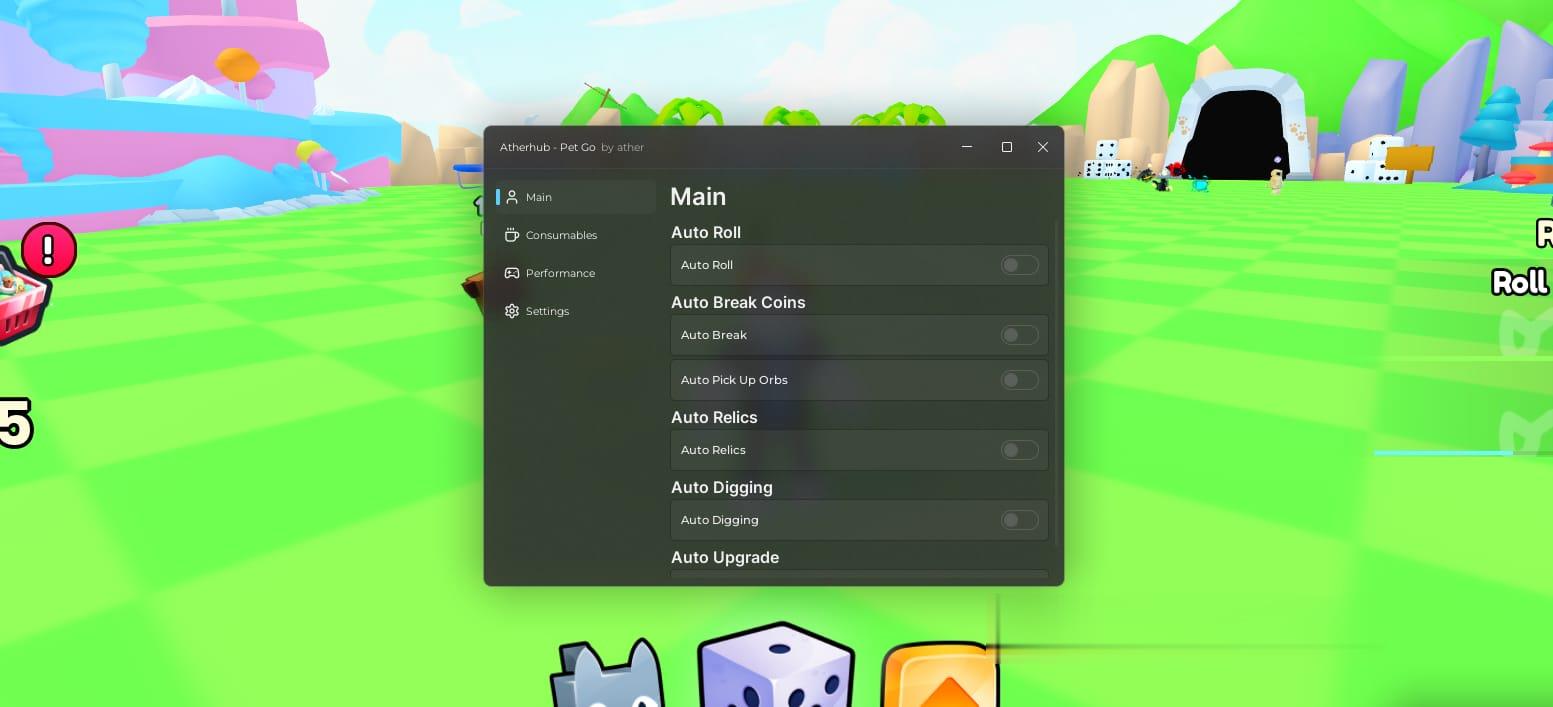The width and height of the screenshot is (1553, 707).
Task: Close the Atherhub window
Action: click(1043, 147)
